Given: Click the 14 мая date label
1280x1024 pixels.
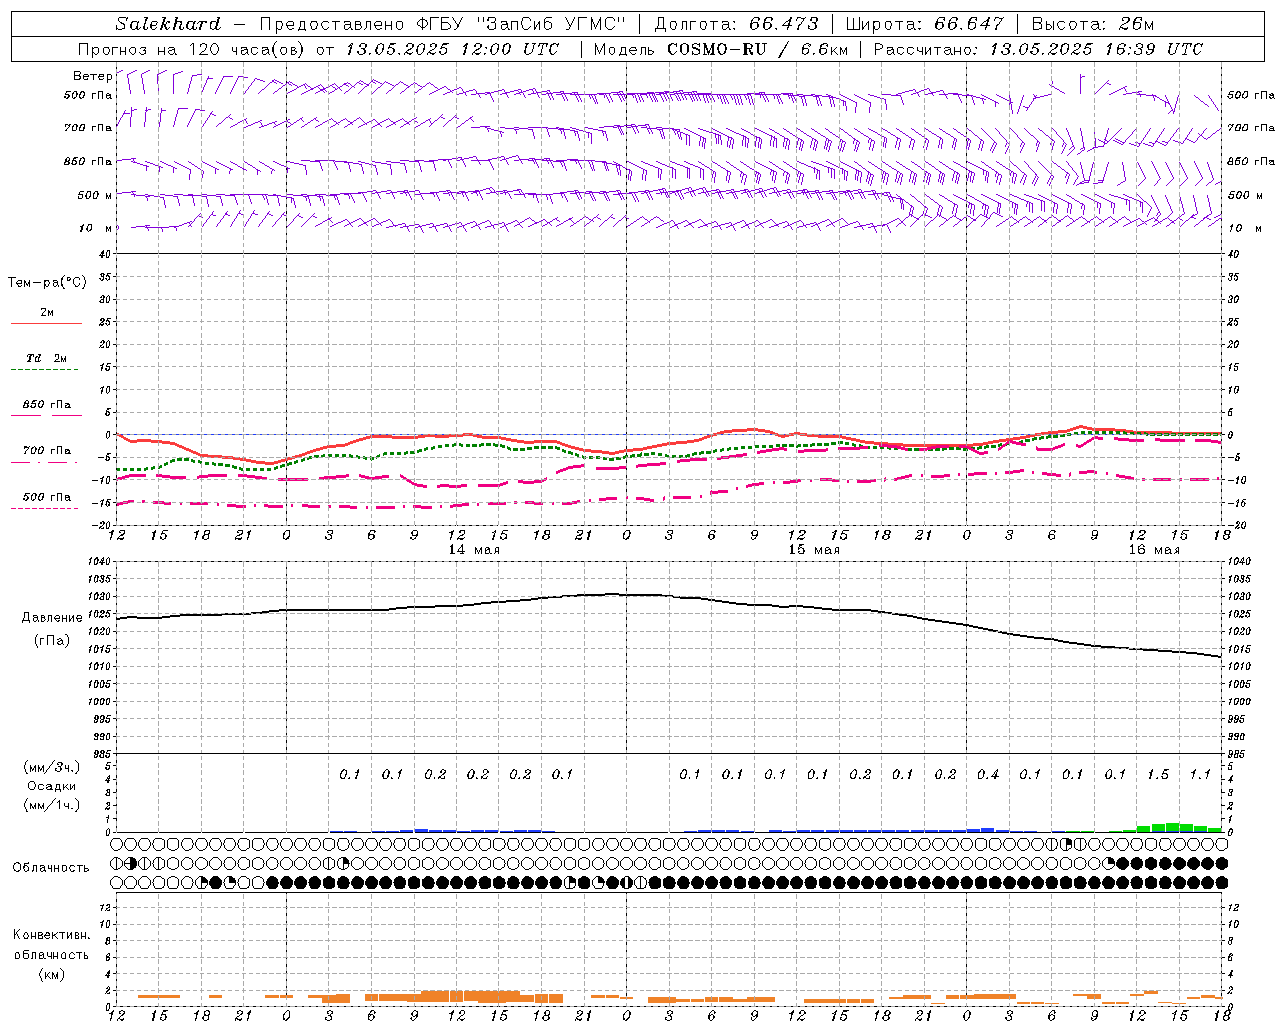Looking at the screenshot, I should coord(474,550).
